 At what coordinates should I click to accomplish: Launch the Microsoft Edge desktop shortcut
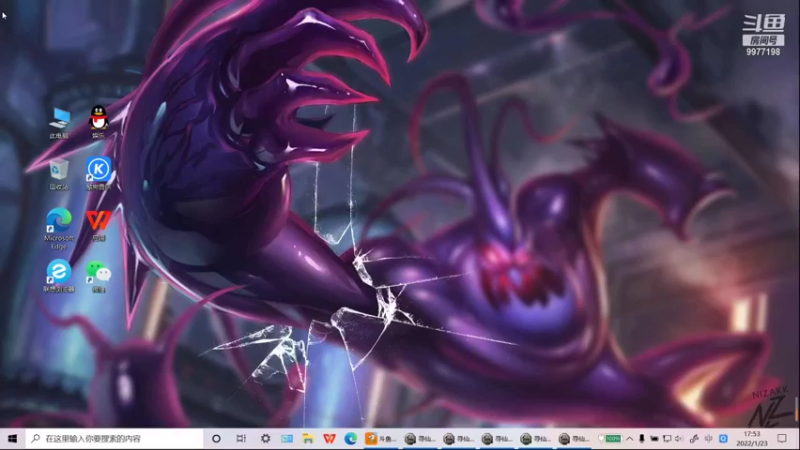59,229
